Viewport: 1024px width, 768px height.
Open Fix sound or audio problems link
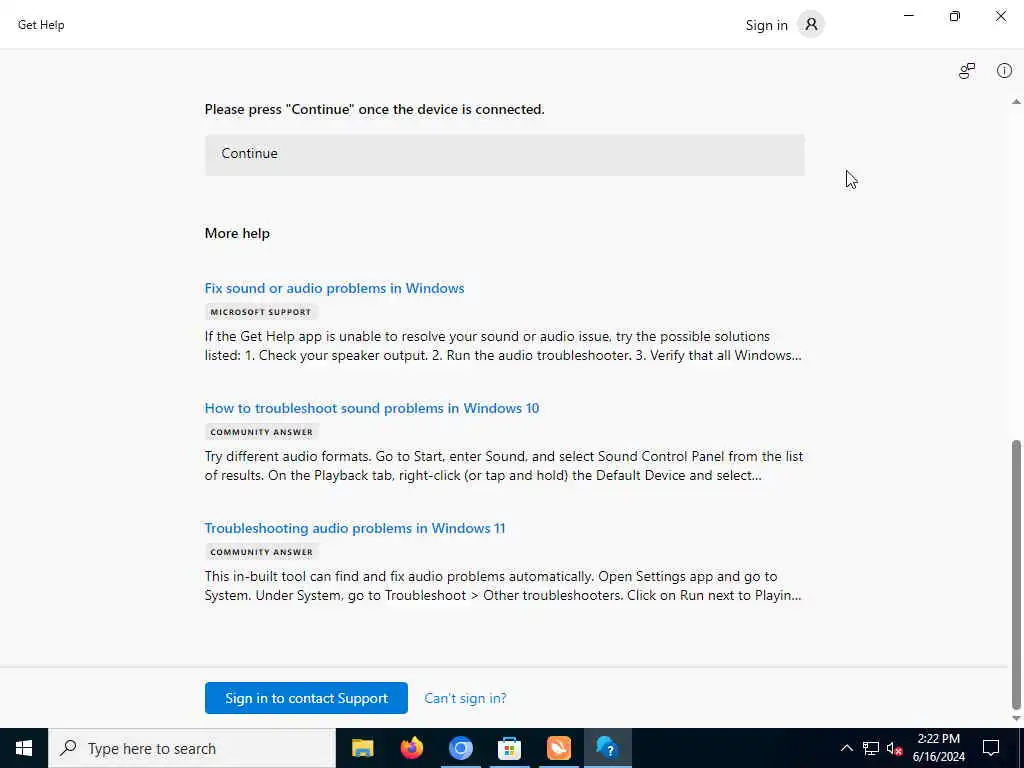pos(334,288)
